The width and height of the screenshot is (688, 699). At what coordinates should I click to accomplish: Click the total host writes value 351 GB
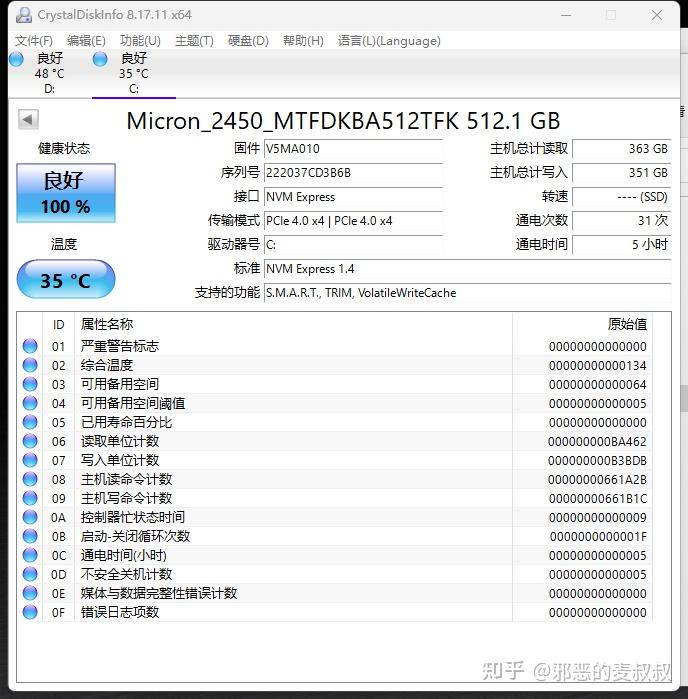click(622, 173)
